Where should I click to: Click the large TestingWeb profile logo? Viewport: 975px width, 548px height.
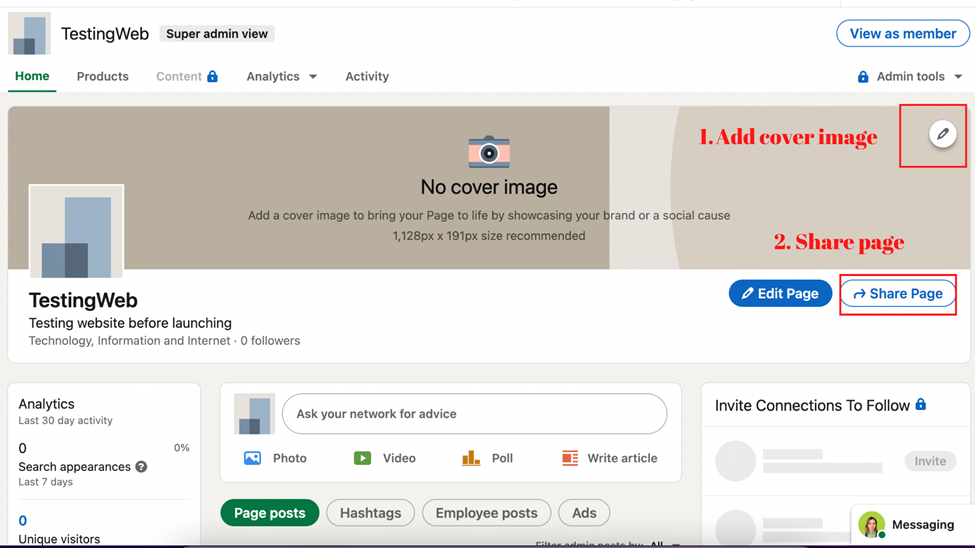click(x=76, y=231)
